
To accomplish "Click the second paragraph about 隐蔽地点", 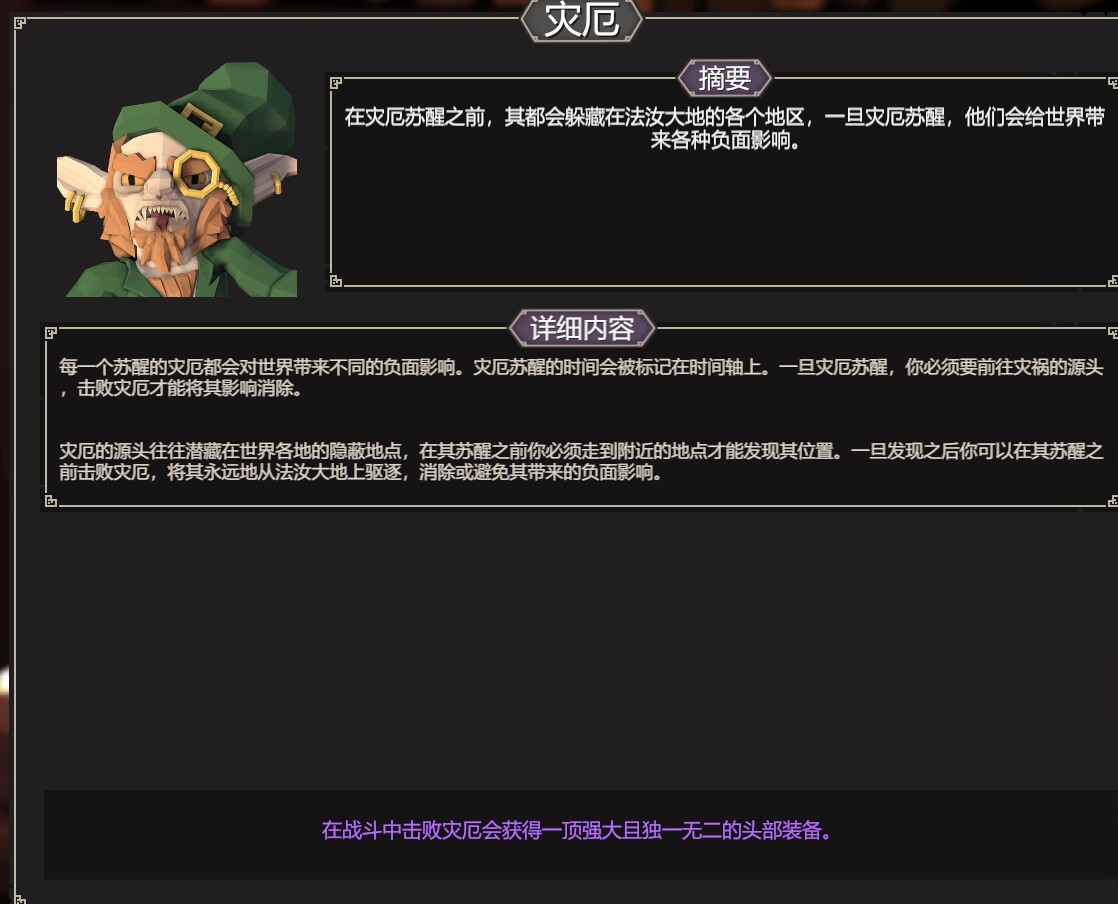I will tap(581, 461).
